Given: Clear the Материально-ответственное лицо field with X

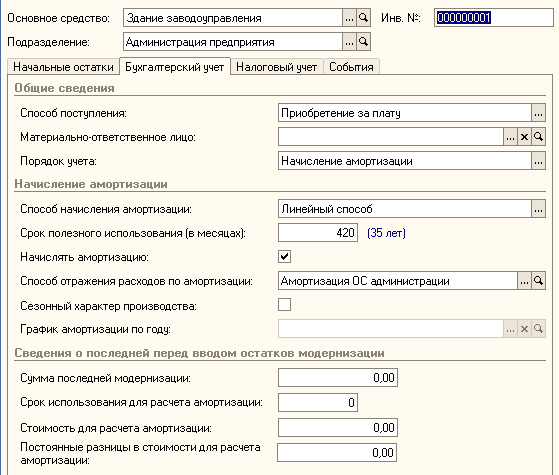Looking at the screenshot, I should pos(524,137).
